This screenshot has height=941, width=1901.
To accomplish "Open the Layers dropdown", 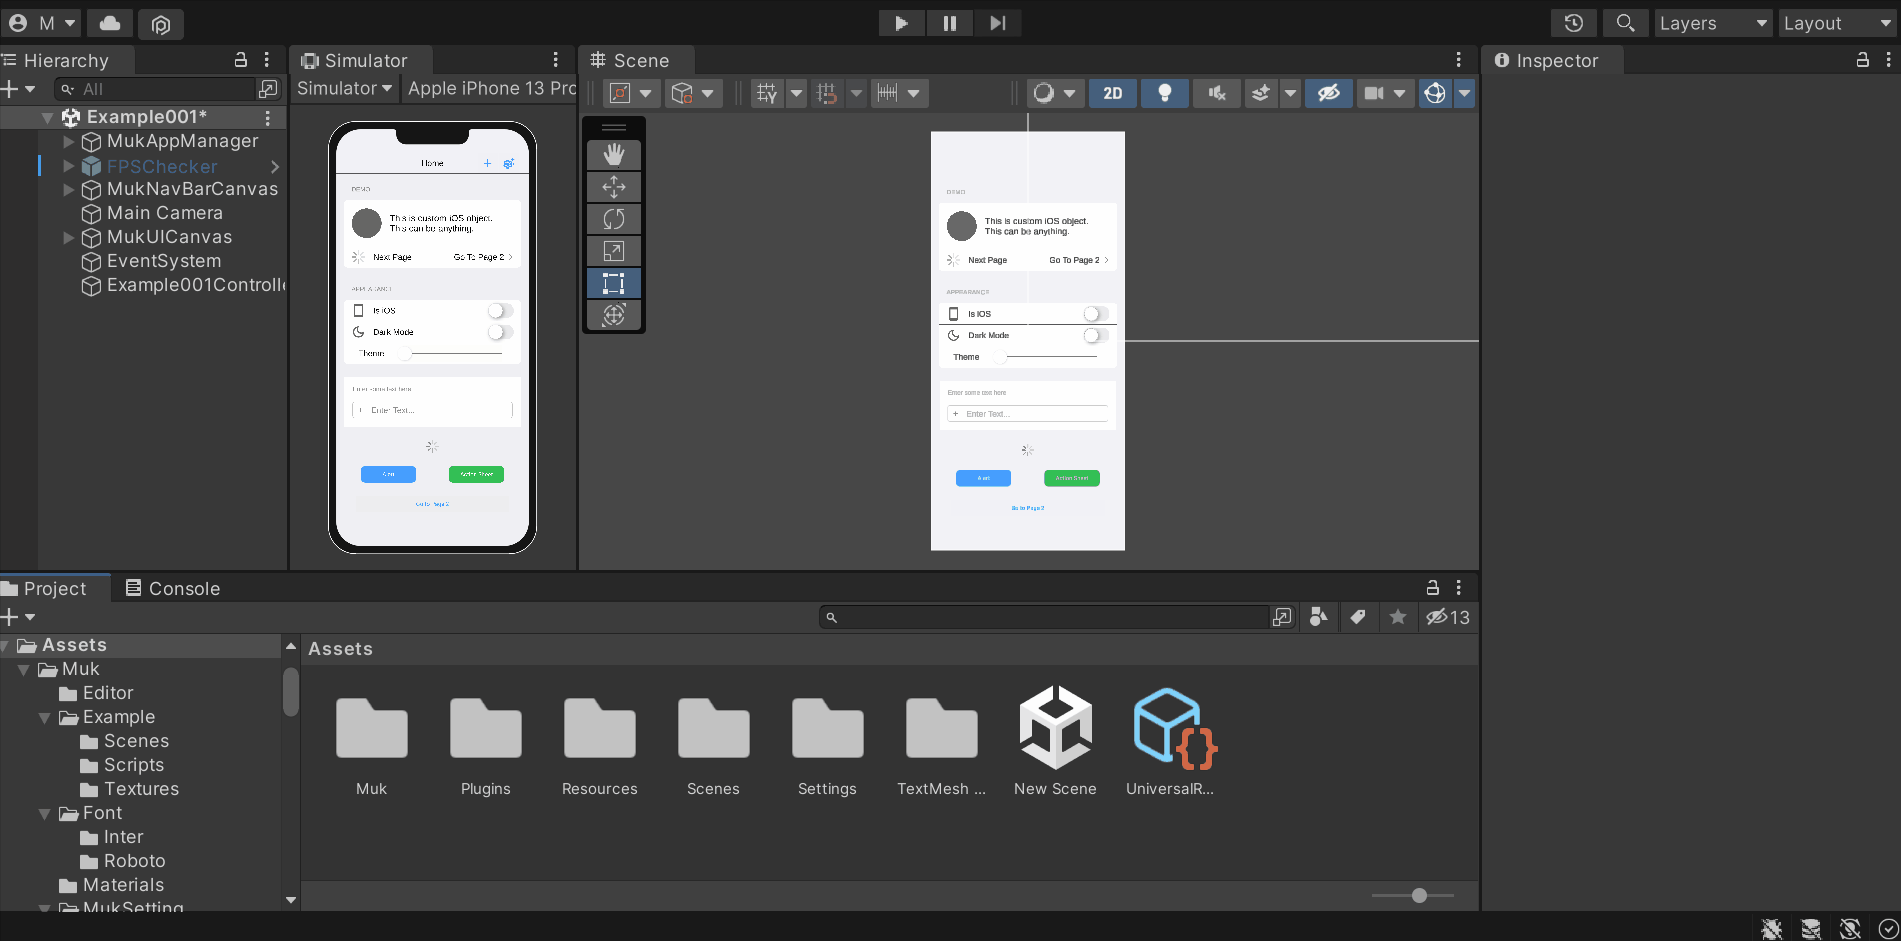I will click(x=1713, y=23).
